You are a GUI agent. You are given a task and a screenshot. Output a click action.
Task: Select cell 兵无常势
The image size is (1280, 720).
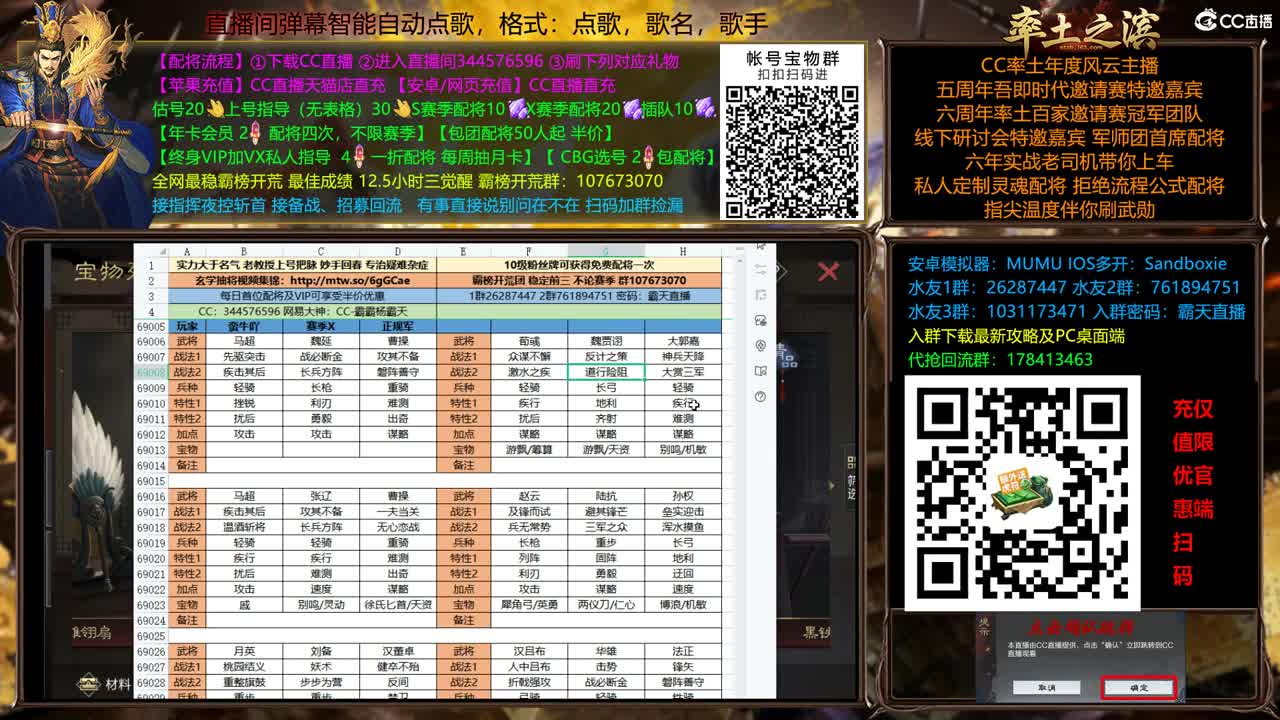click(529, 527)
